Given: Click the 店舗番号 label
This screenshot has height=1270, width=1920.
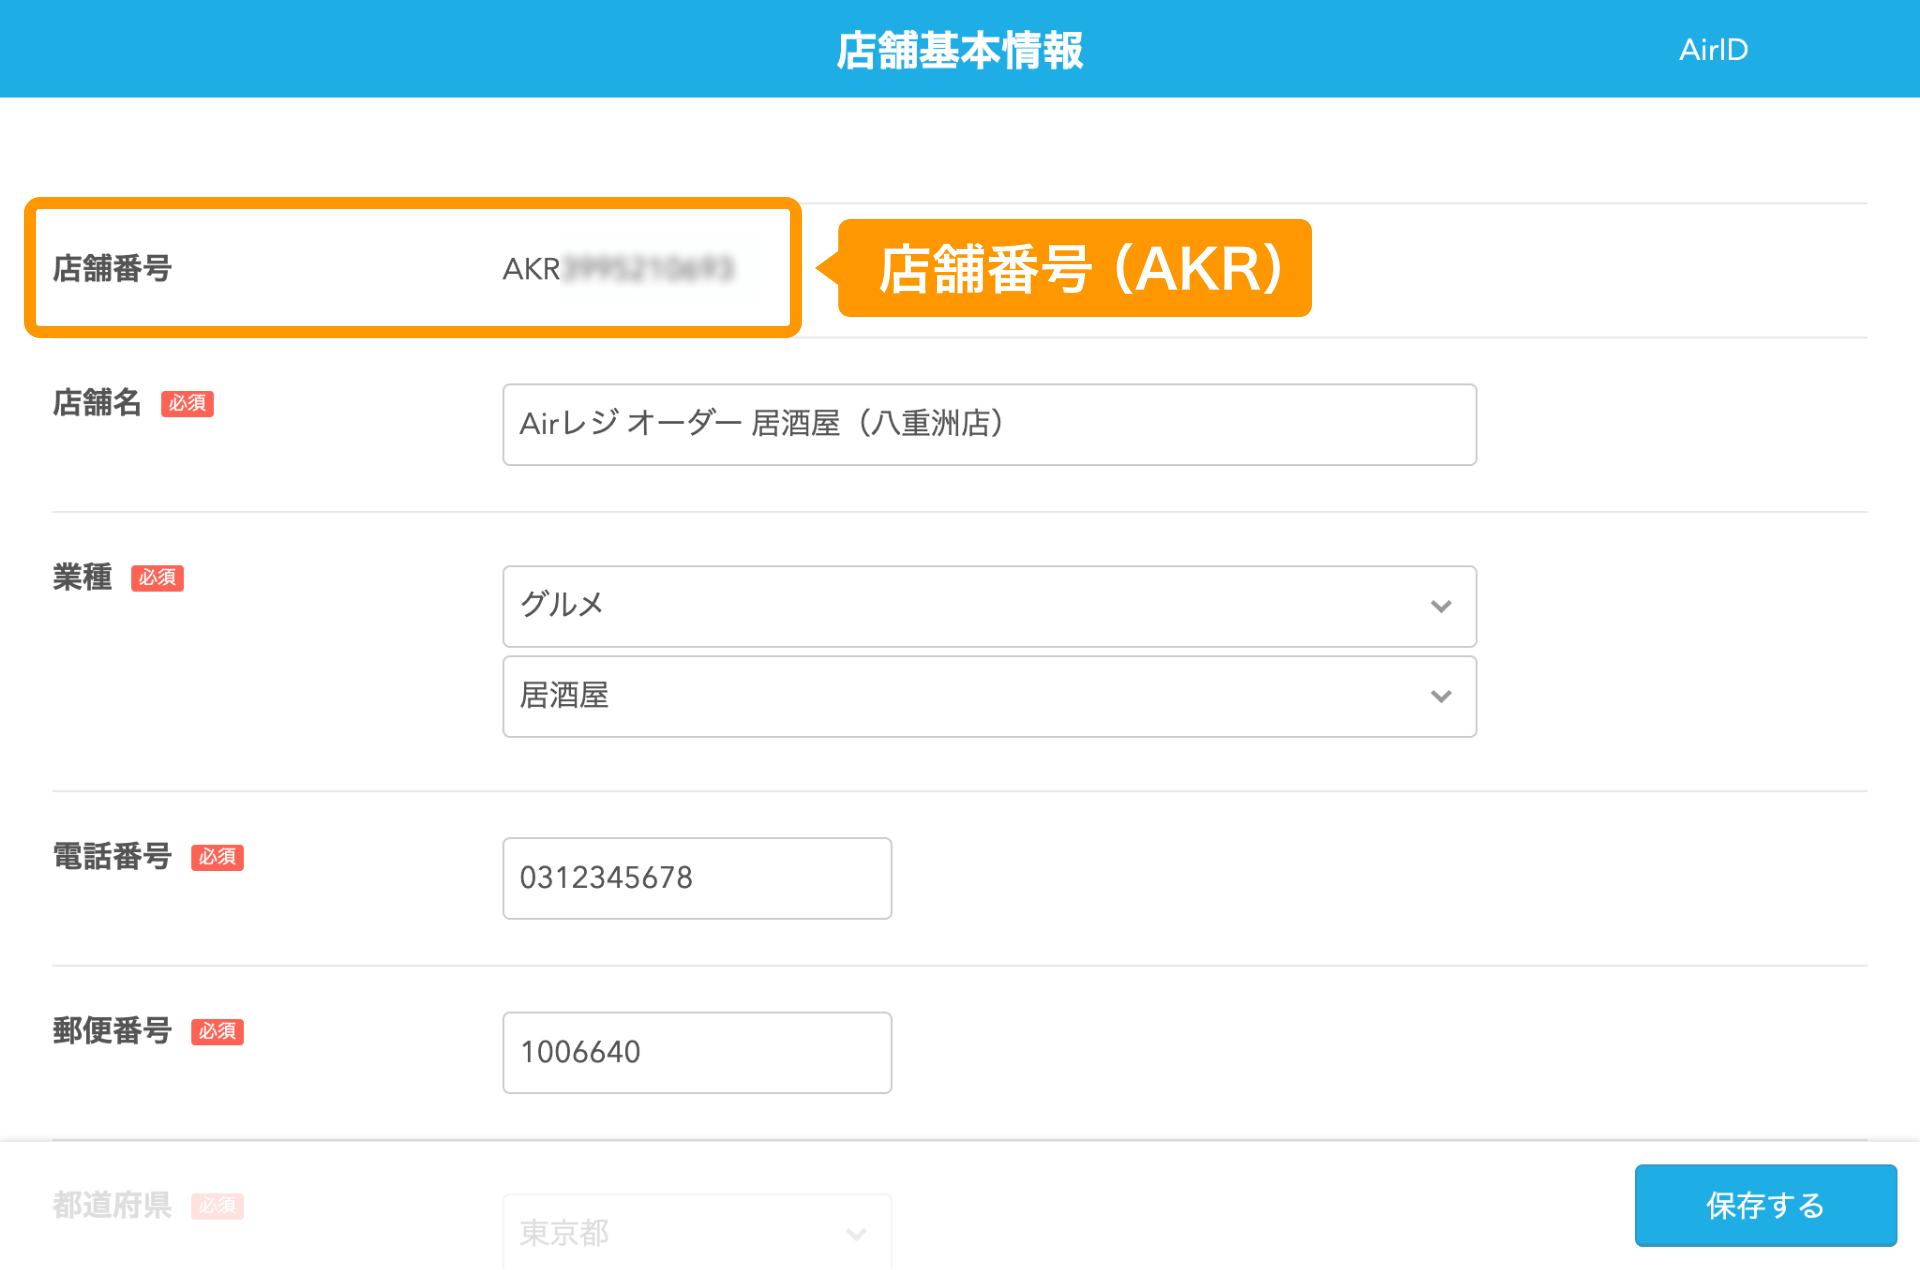Looking at the screenshot, I should [112, 268].
